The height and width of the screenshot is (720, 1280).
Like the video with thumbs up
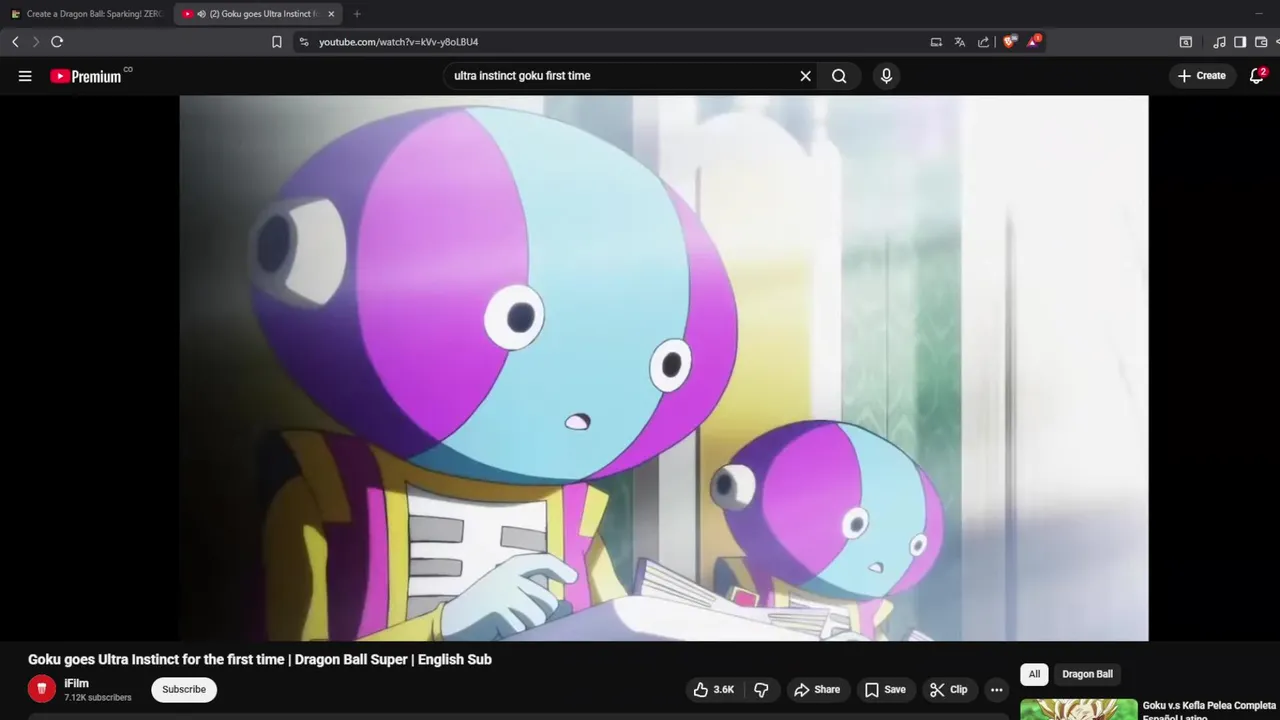click(714, 690)
